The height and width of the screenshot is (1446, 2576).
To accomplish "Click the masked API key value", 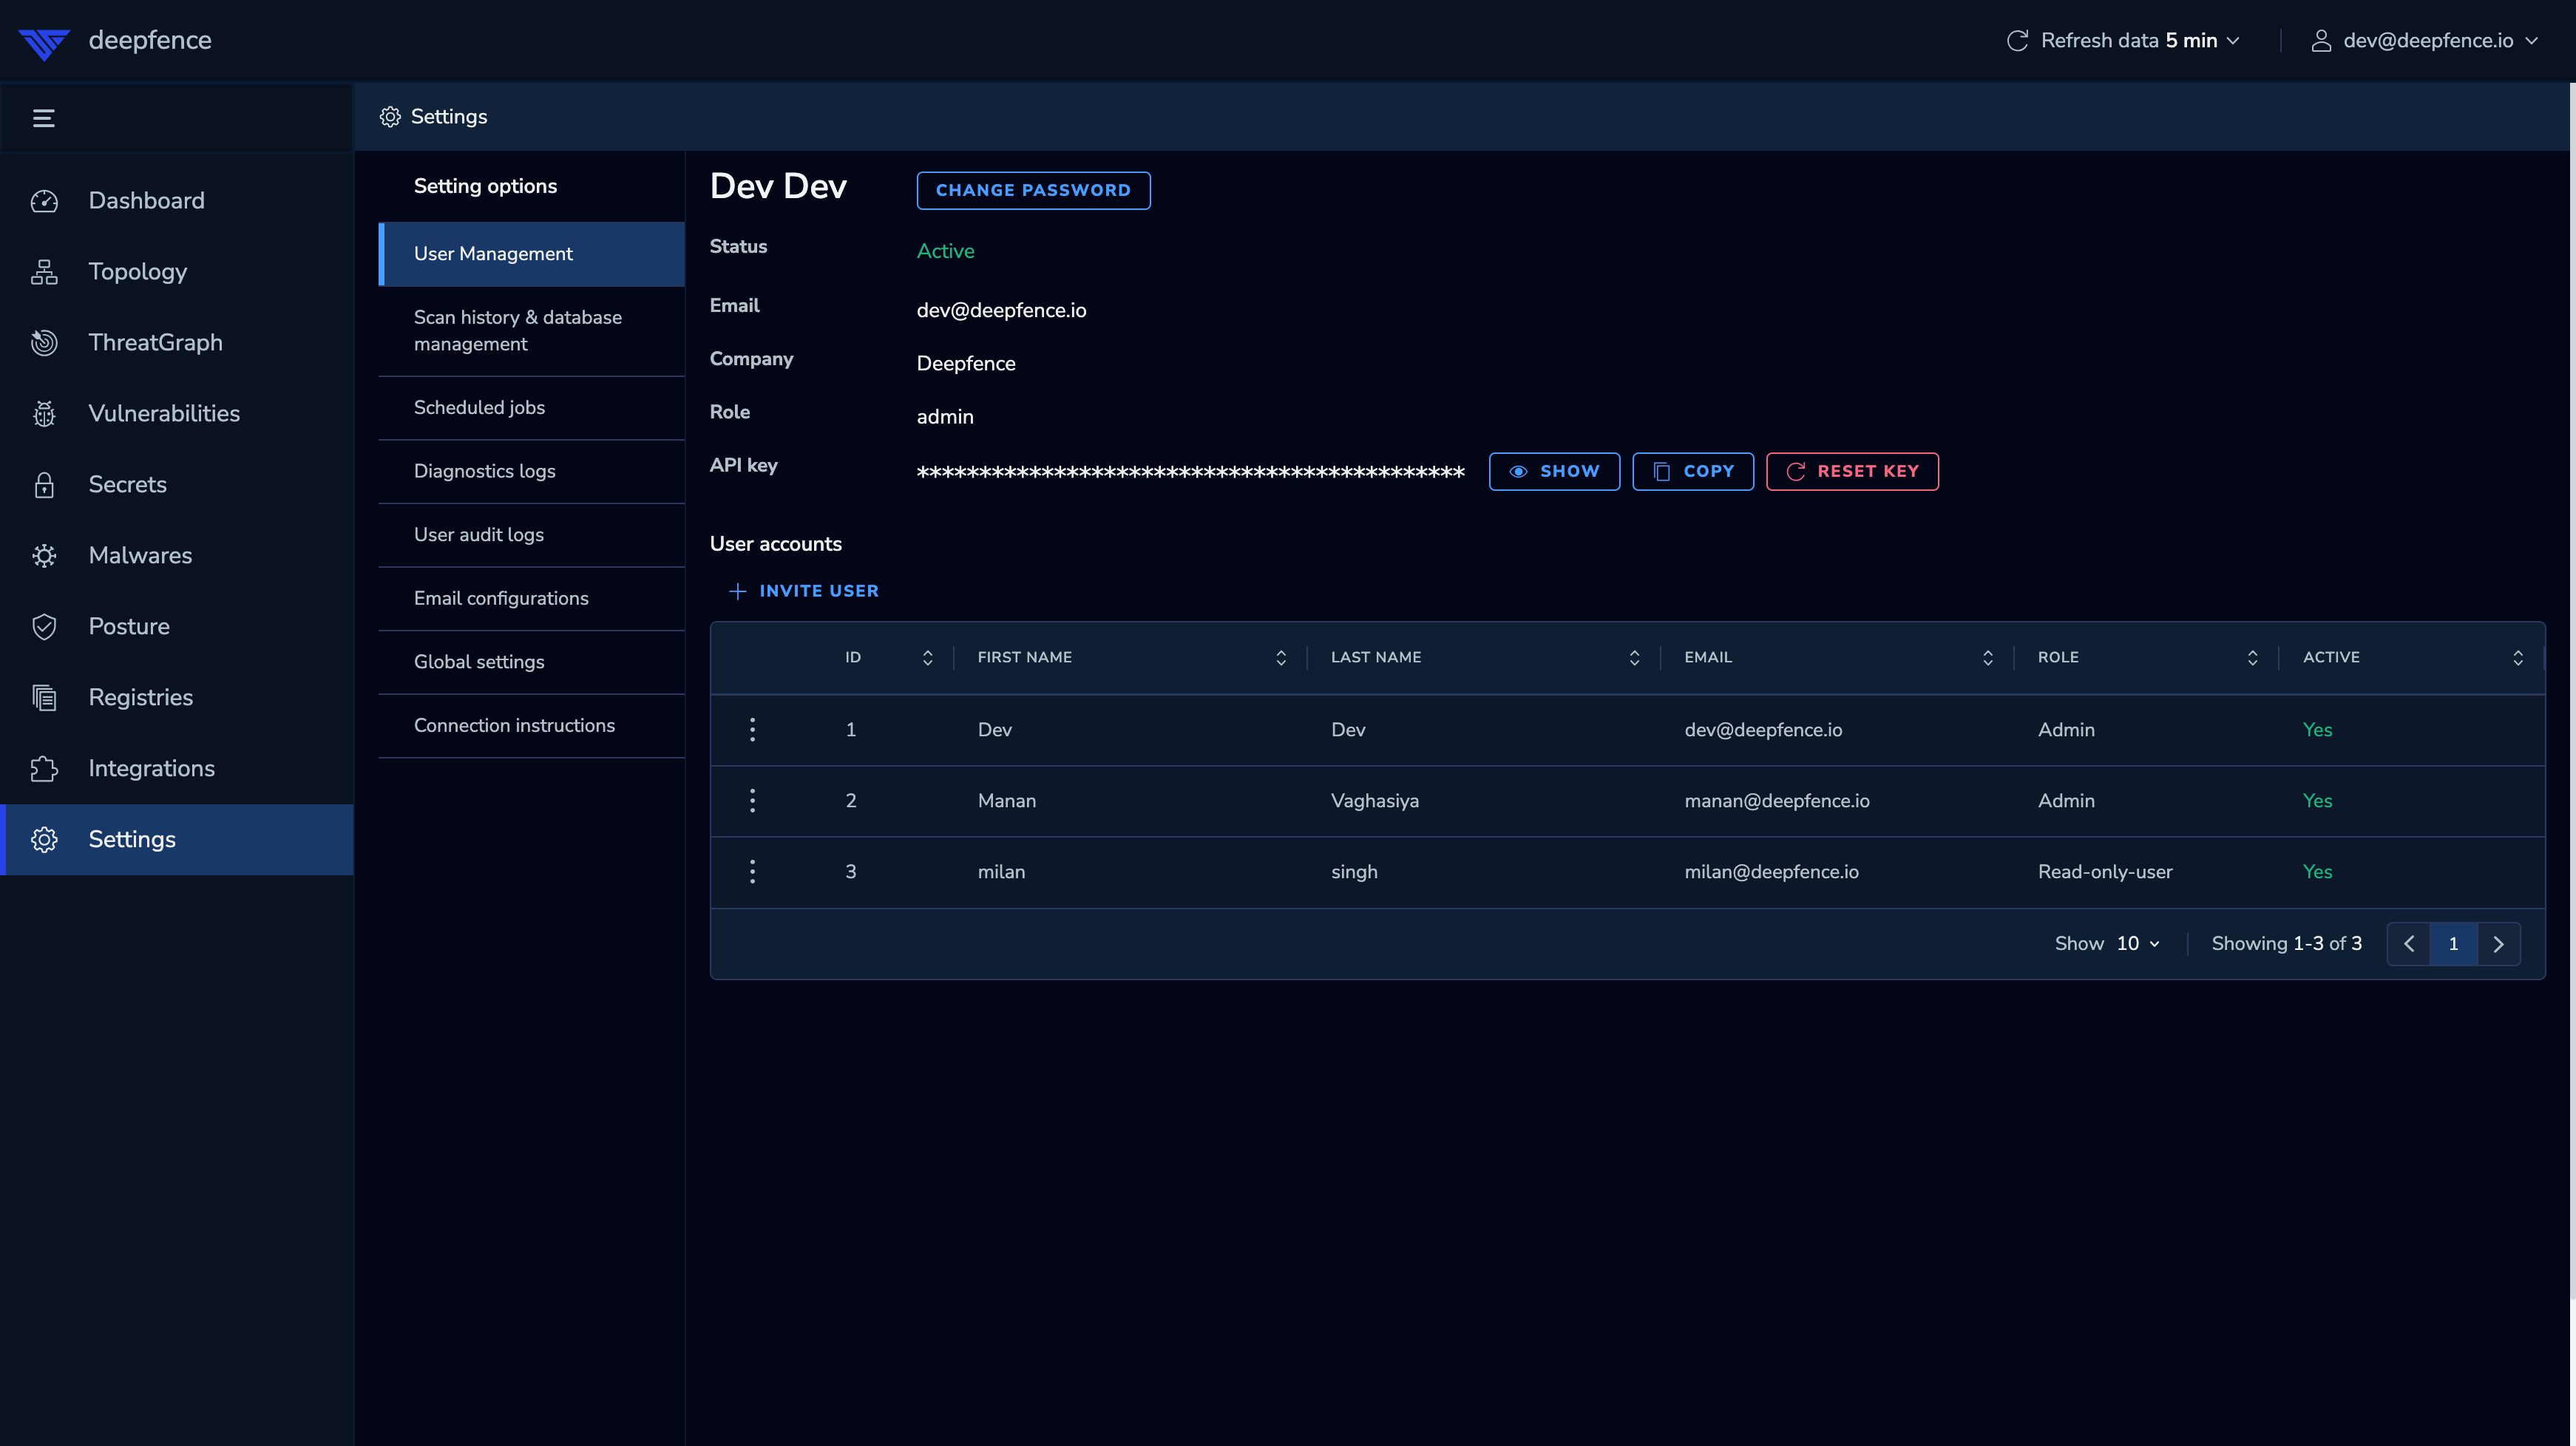I will [1190, 472].
